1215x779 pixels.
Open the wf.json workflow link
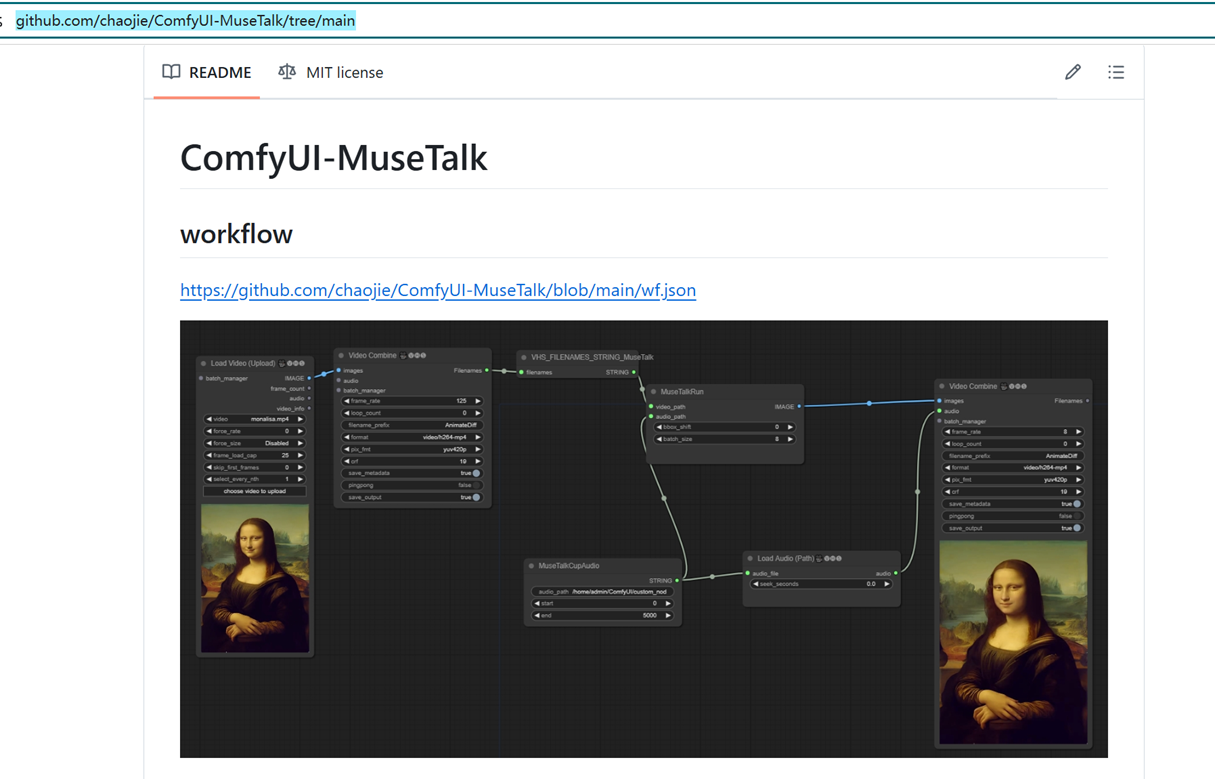pyautogui.click(x=437, y=290)
